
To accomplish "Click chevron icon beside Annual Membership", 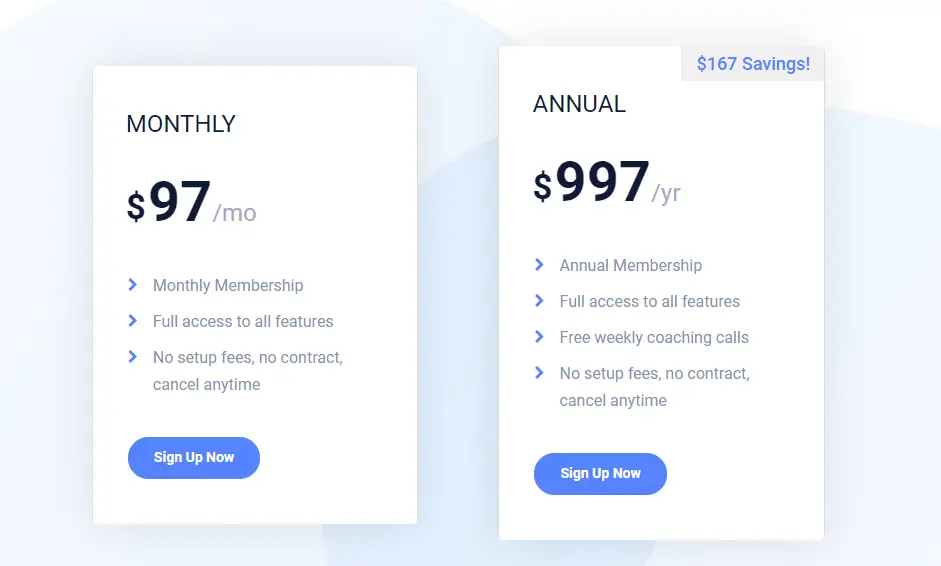I will [x=539, y=265].
